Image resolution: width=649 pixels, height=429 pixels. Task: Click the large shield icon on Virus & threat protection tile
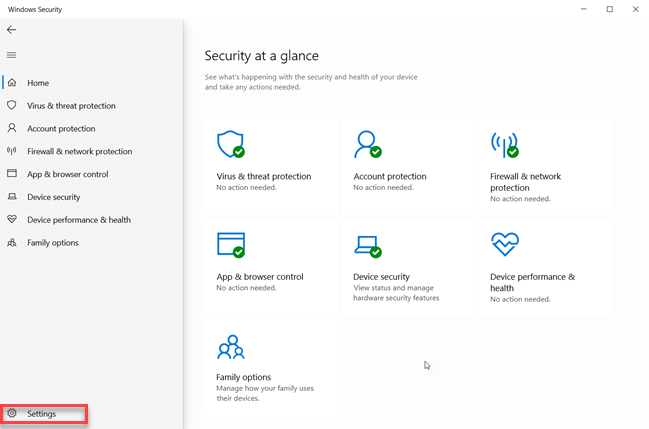tap(231, 145)
